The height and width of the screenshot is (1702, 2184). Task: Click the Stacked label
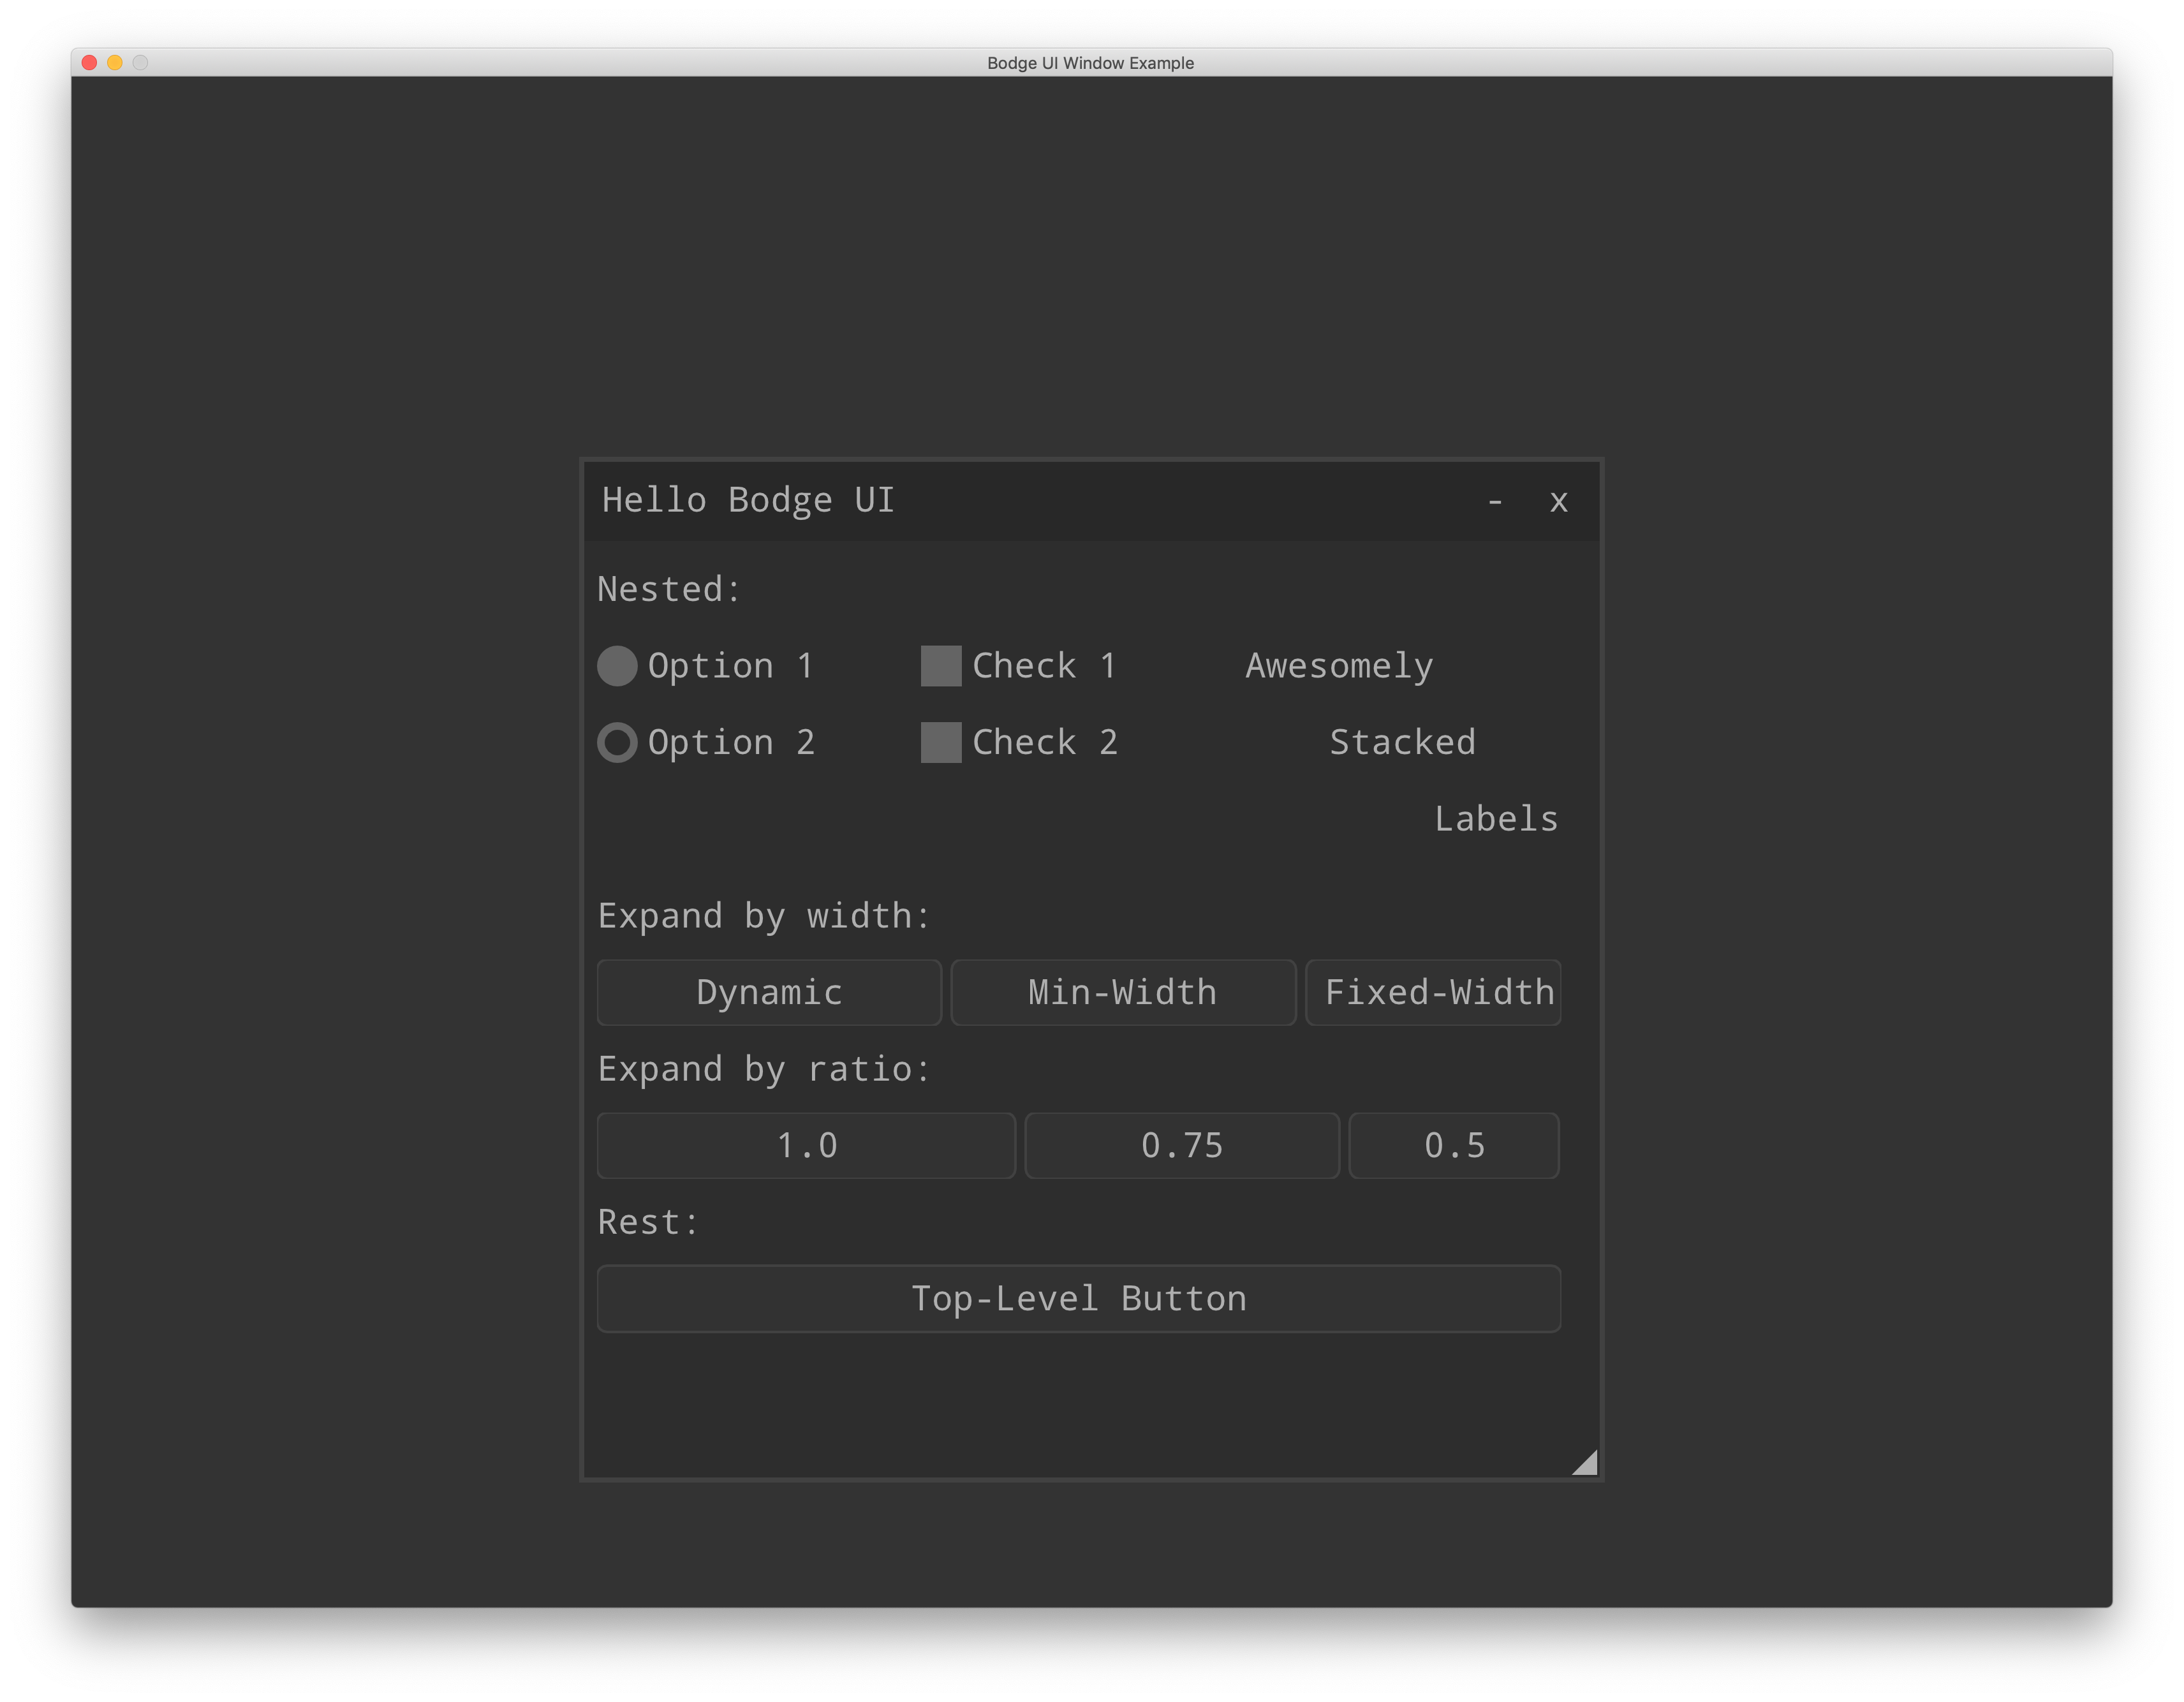click(x=1402, y=743)
